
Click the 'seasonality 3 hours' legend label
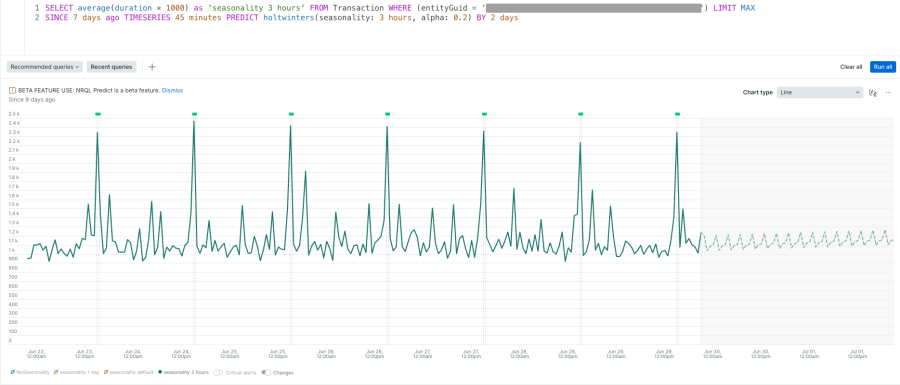[186, 372]
